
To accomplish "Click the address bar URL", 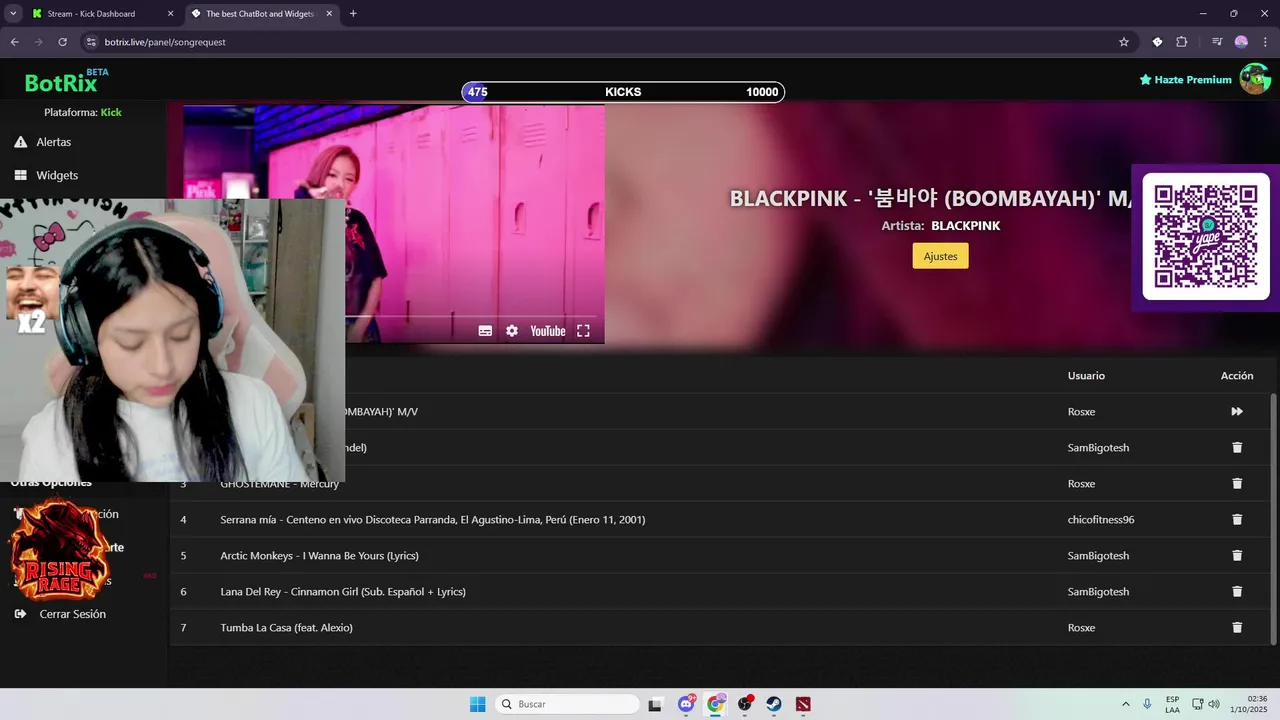I will click(x=165, y=42).
